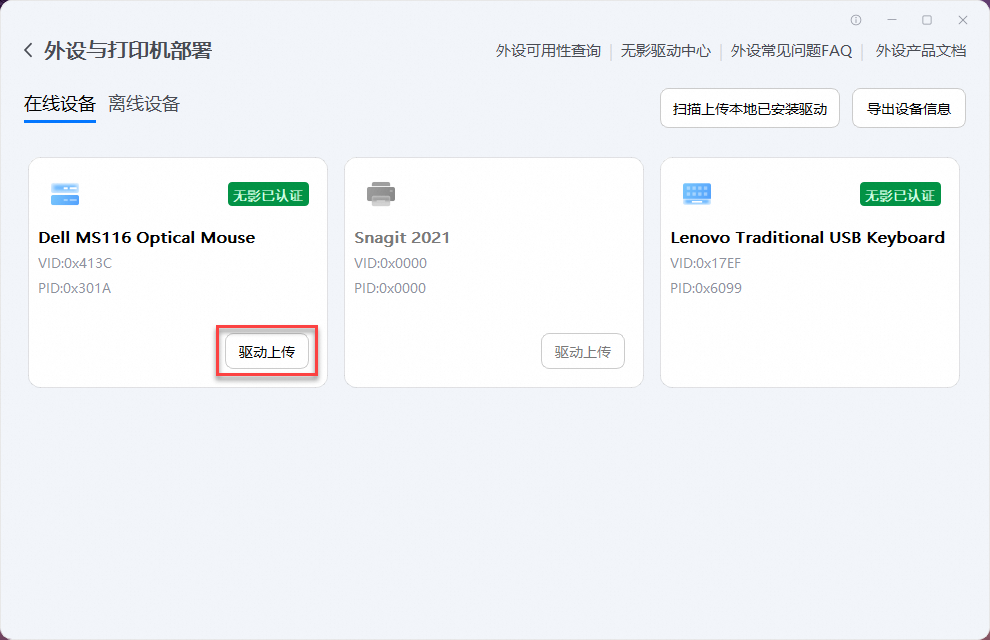Click the VID:0x0000 text
The height and width of the screenshot is (640, 990).
click(390, 263)
